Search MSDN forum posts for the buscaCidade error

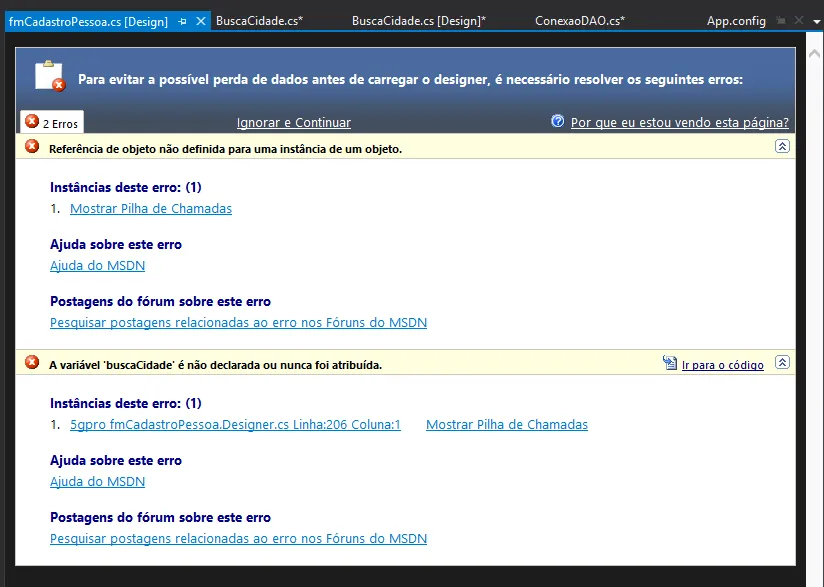238,538
